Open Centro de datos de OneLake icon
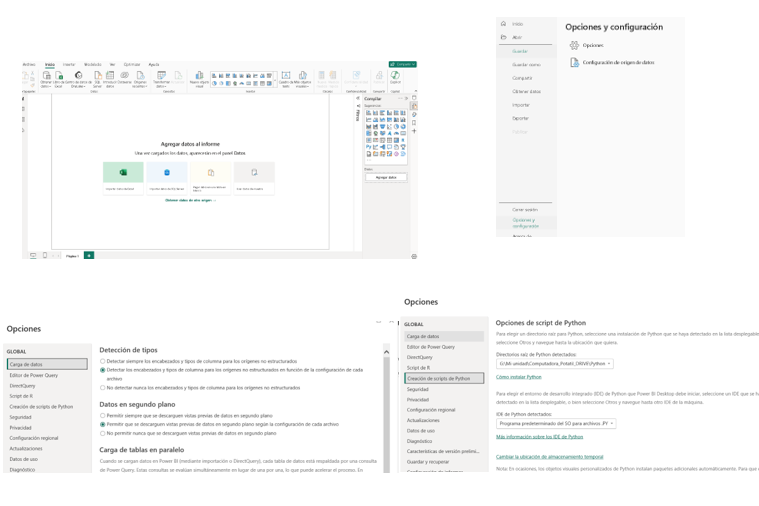This screenshot has width=759, height=506. point(78,75)
